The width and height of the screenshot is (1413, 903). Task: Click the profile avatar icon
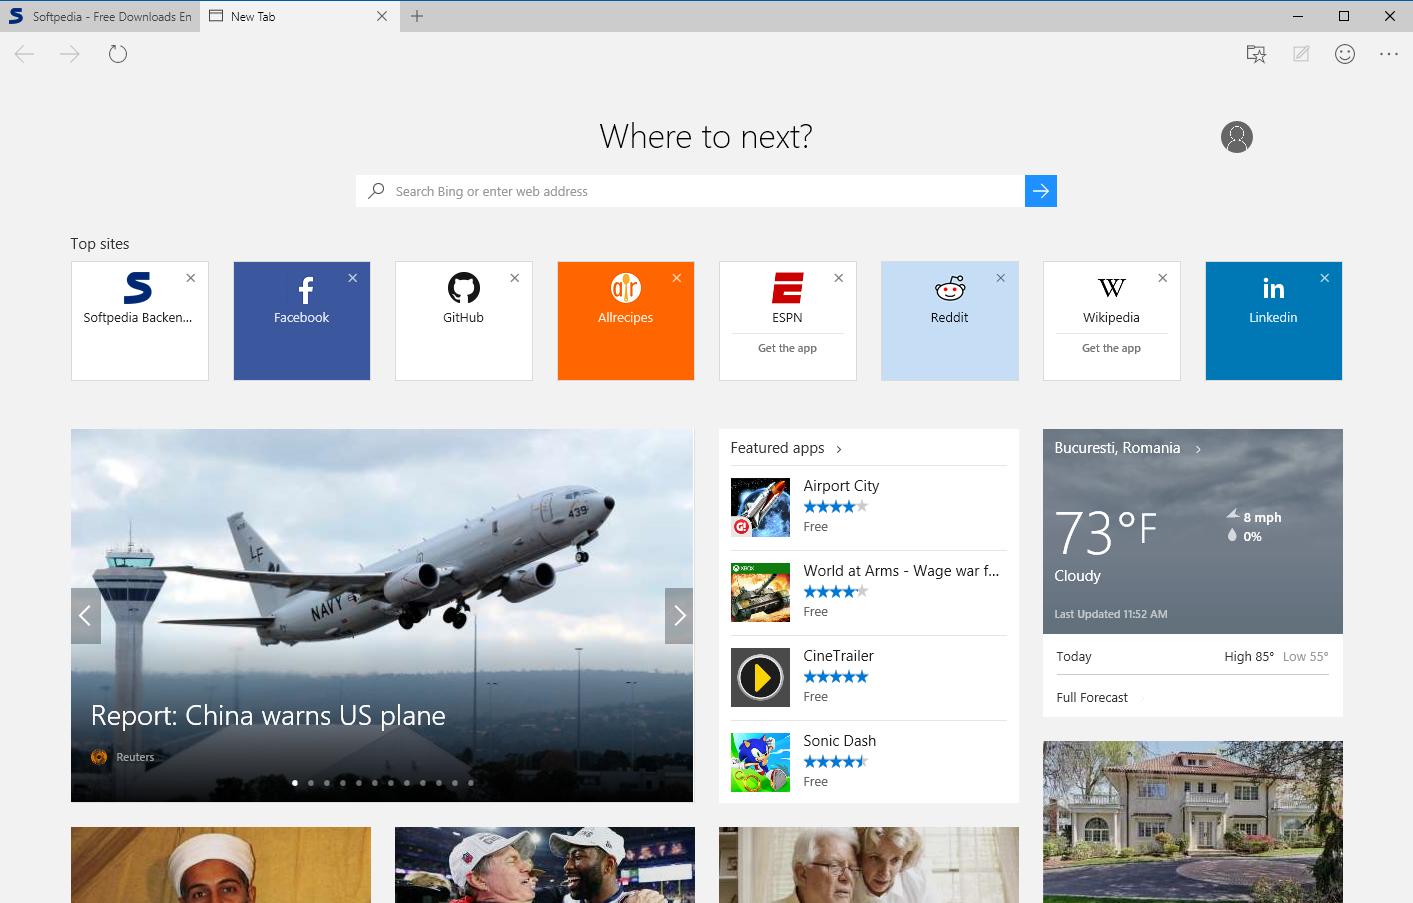click(x=1236, y=136)
